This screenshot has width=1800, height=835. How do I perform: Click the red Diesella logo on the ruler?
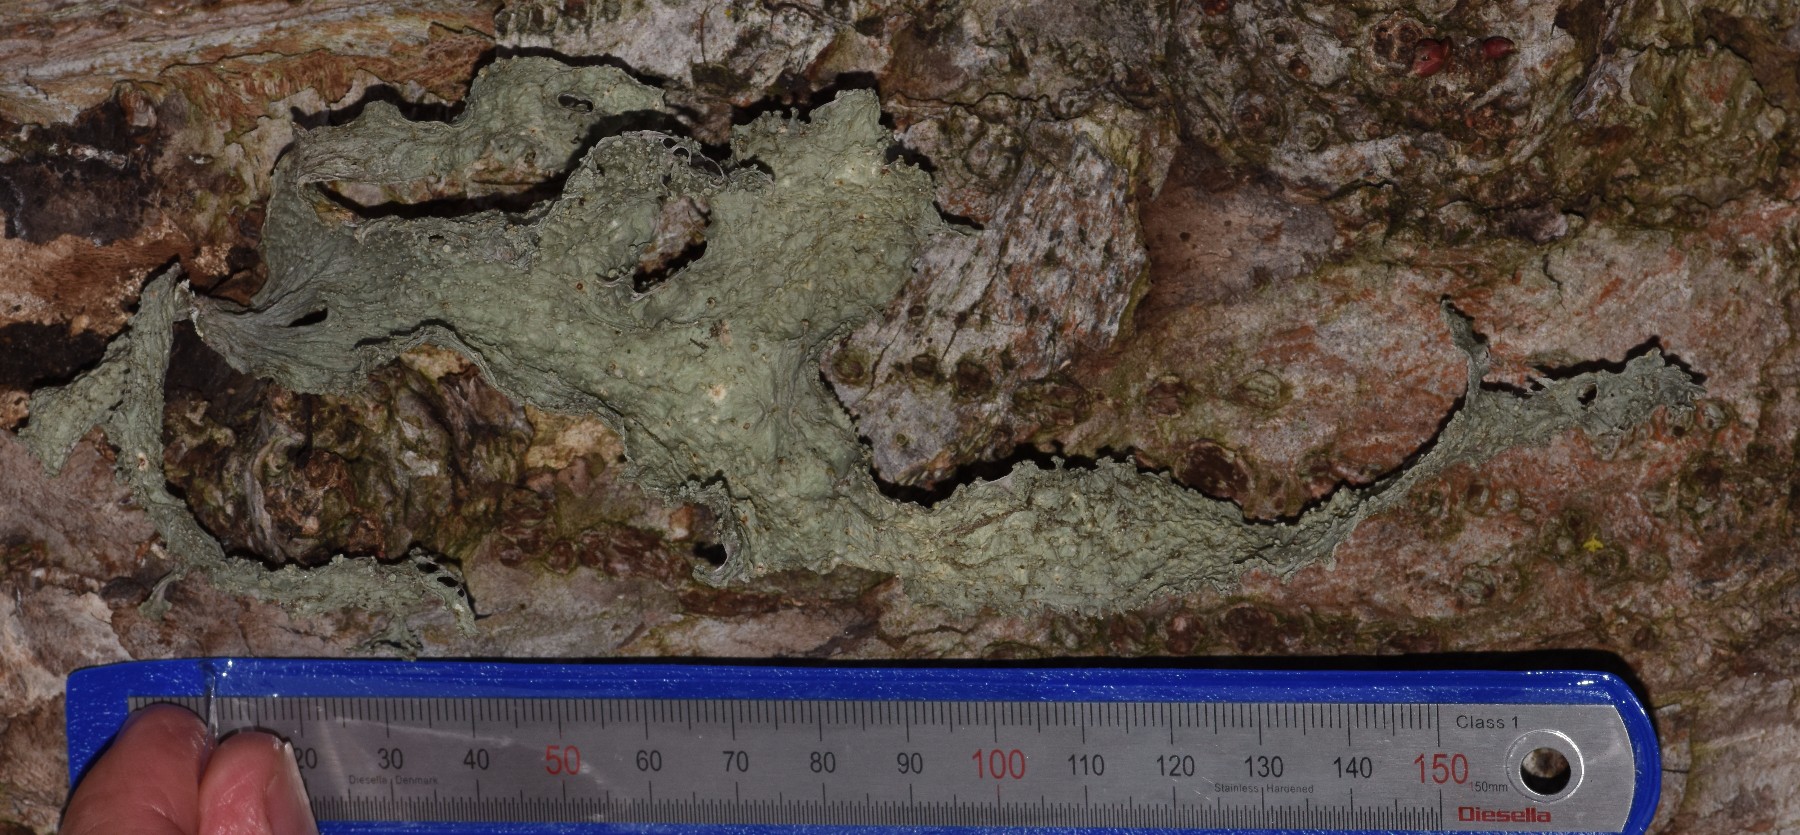1497,814
